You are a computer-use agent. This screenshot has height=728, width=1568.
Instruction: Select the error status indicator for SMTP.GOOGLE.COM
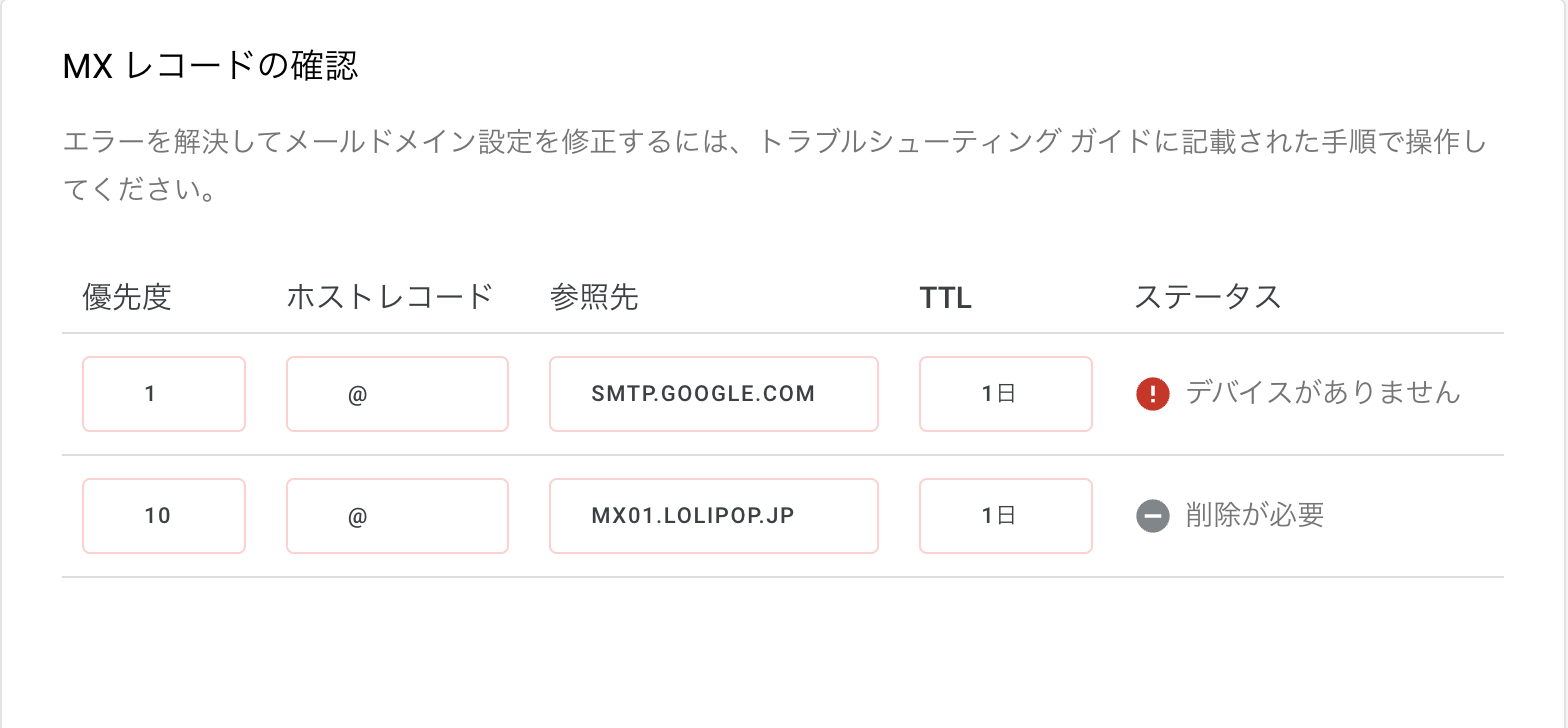pos(1152,394)
